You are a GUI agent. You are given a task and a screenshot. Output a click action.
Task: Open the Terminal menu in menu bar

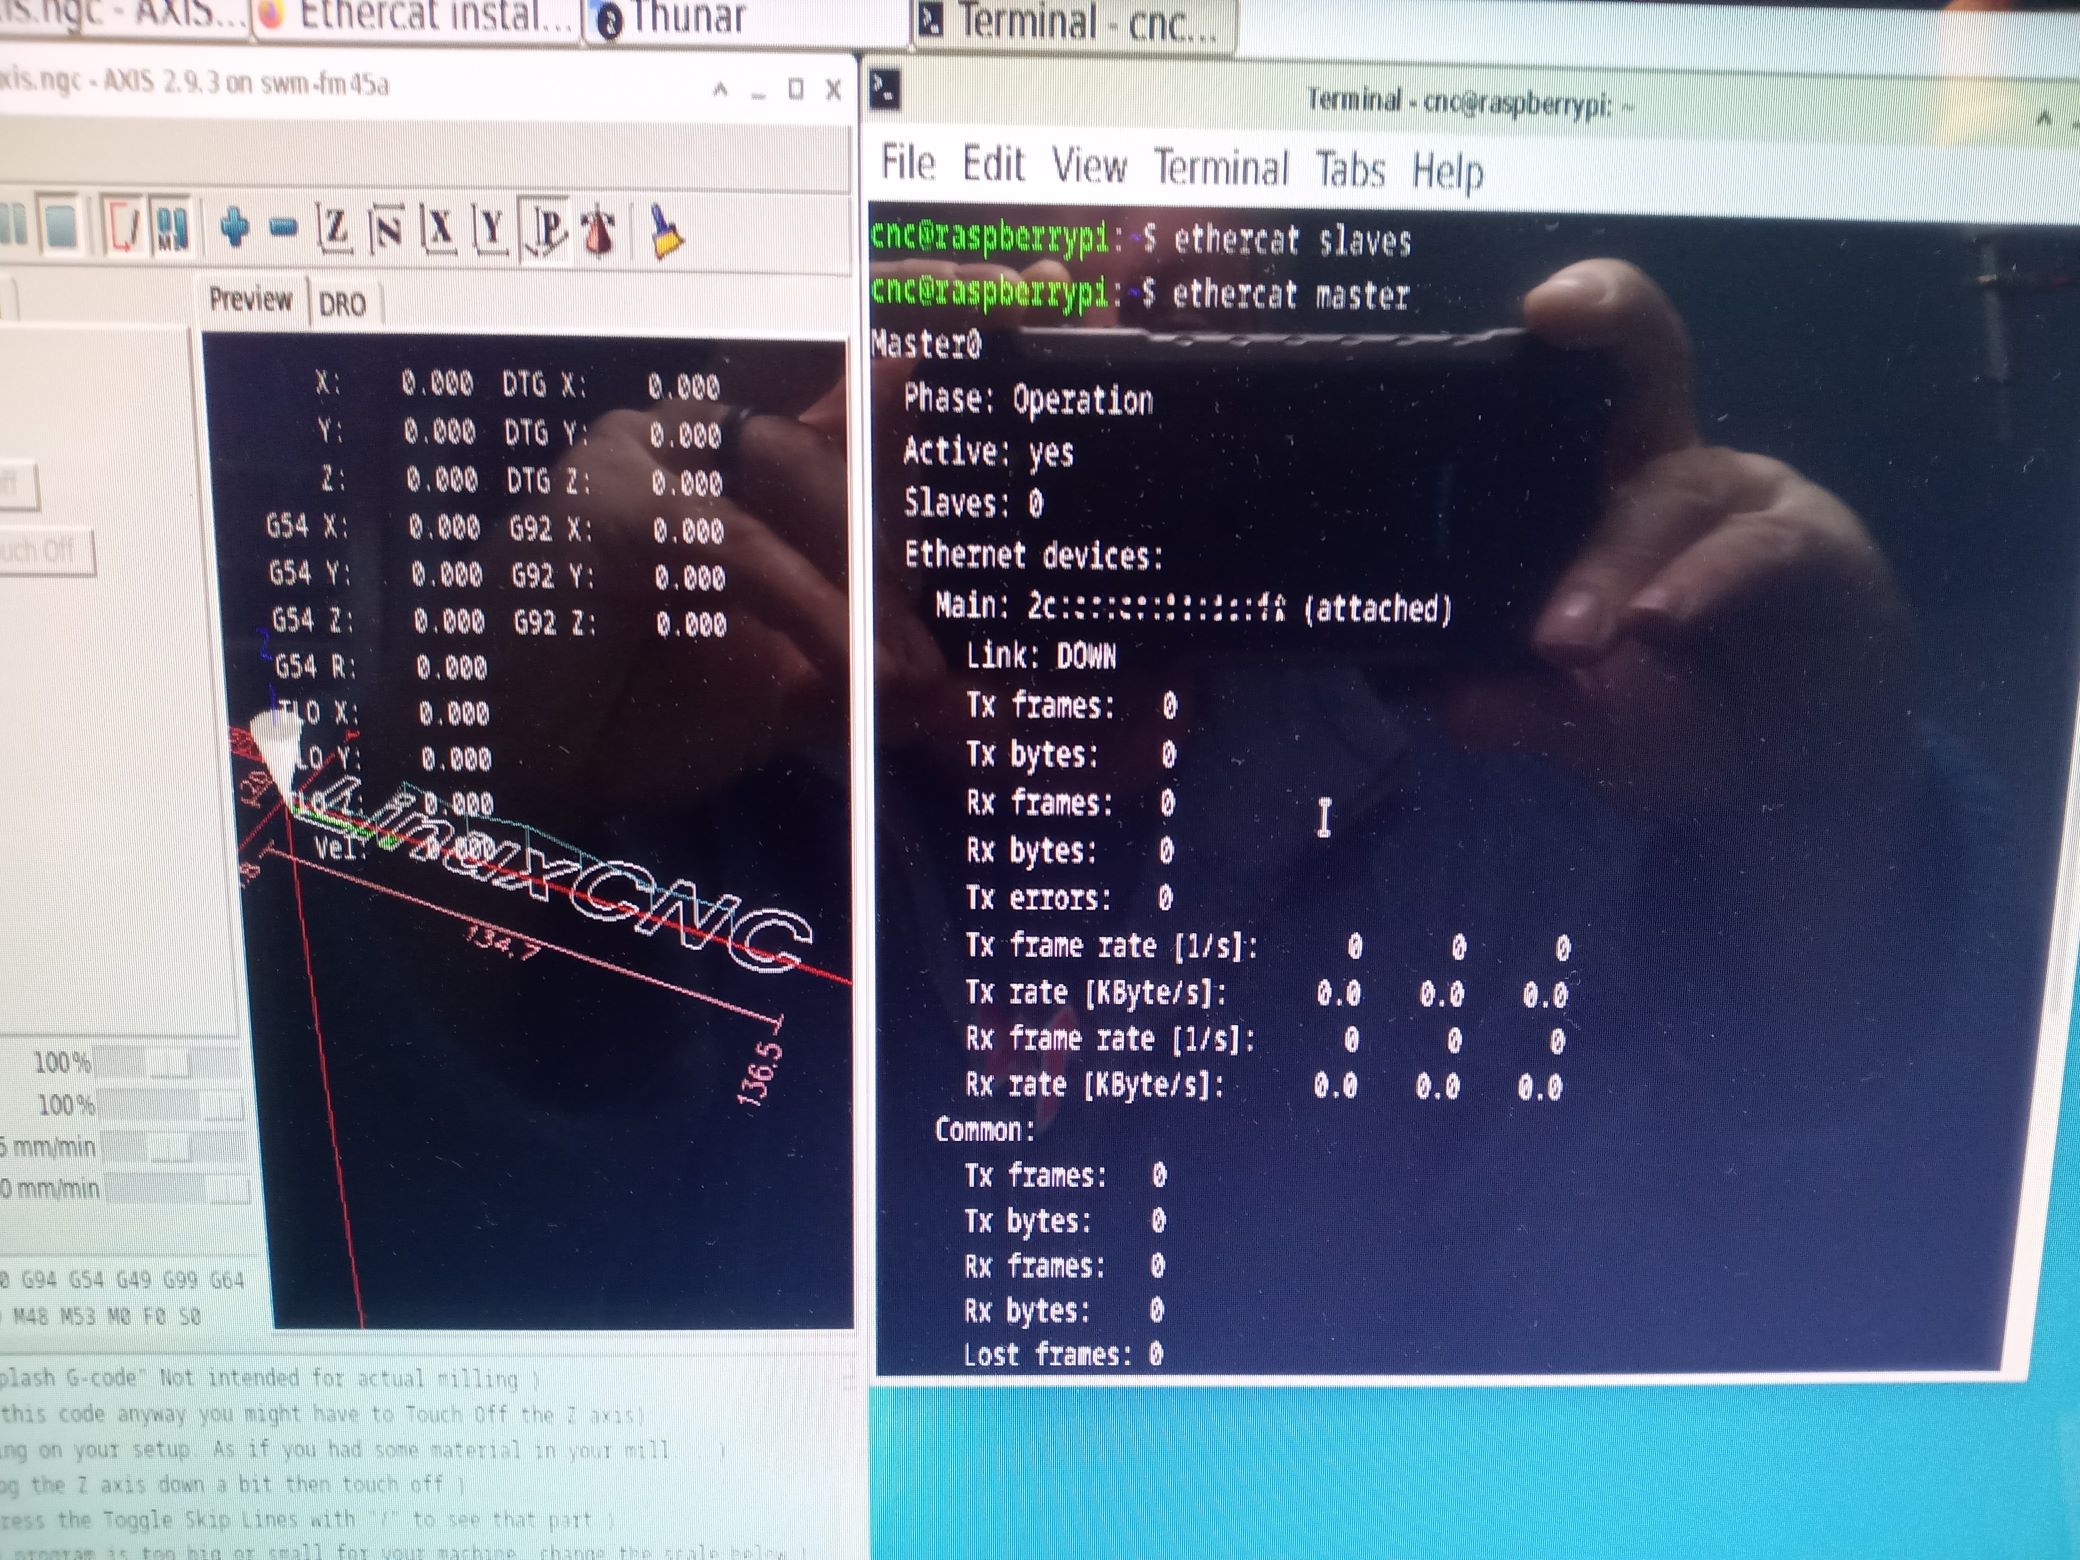(1221, 168)
